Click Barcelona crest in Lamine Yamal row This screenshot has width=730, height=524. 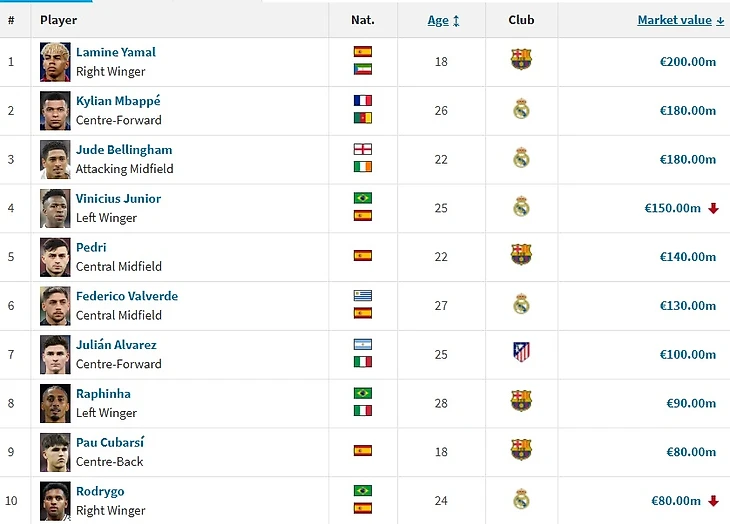(521, 60)
